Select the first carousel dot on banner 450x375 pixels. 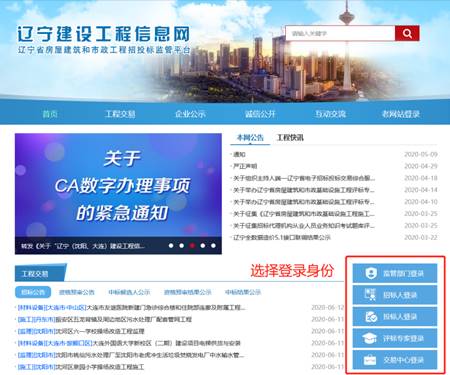coord(171,246)
